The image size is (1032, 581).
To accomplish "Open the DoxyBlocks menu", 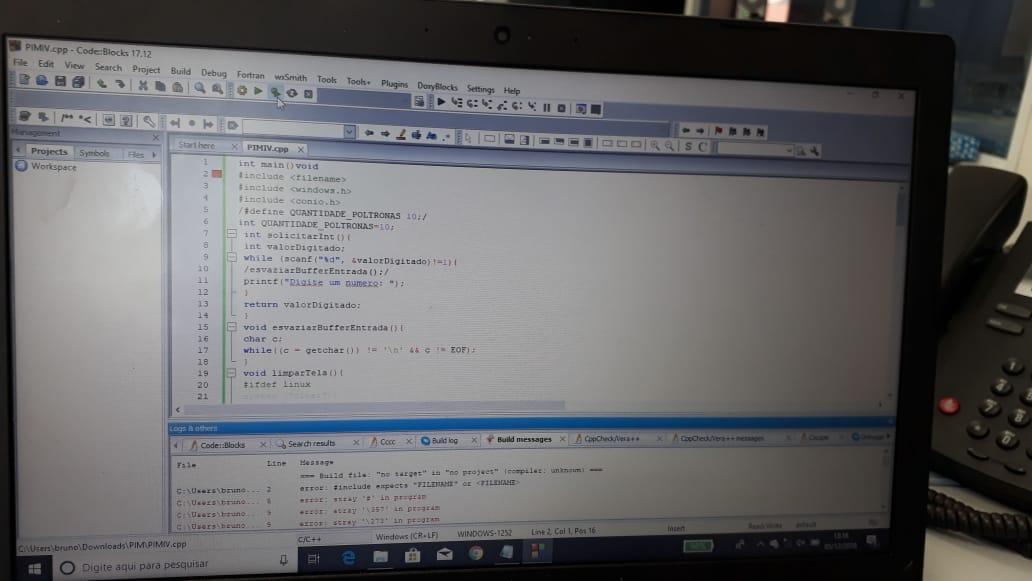I will [x=437, y=86].
